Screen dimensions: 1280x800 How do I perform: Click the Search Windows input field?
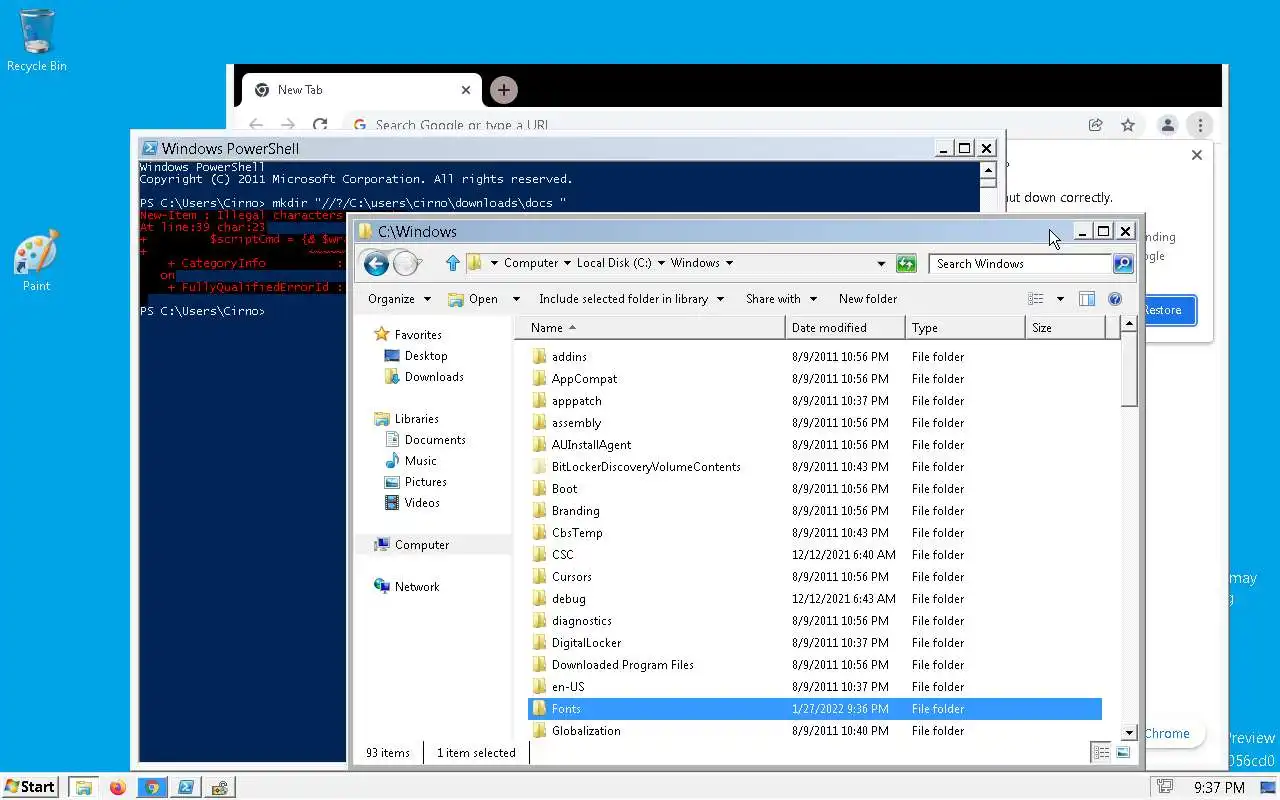[x=1020, y=264]
